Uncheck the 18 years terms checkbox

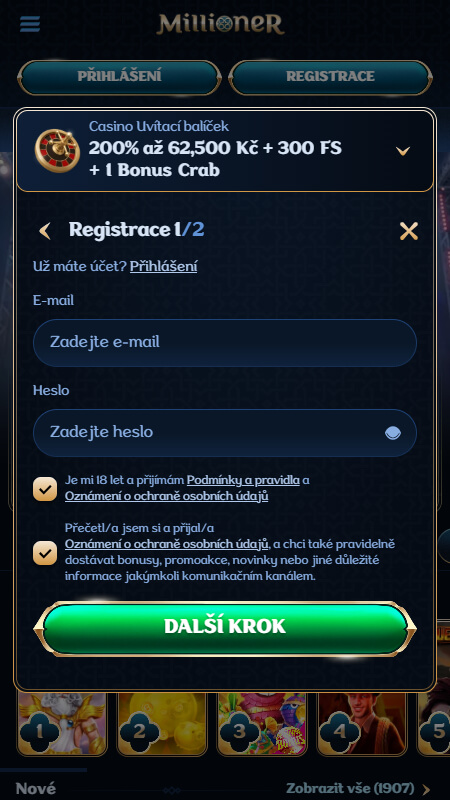pyautogui.click(x=45, y=490)
